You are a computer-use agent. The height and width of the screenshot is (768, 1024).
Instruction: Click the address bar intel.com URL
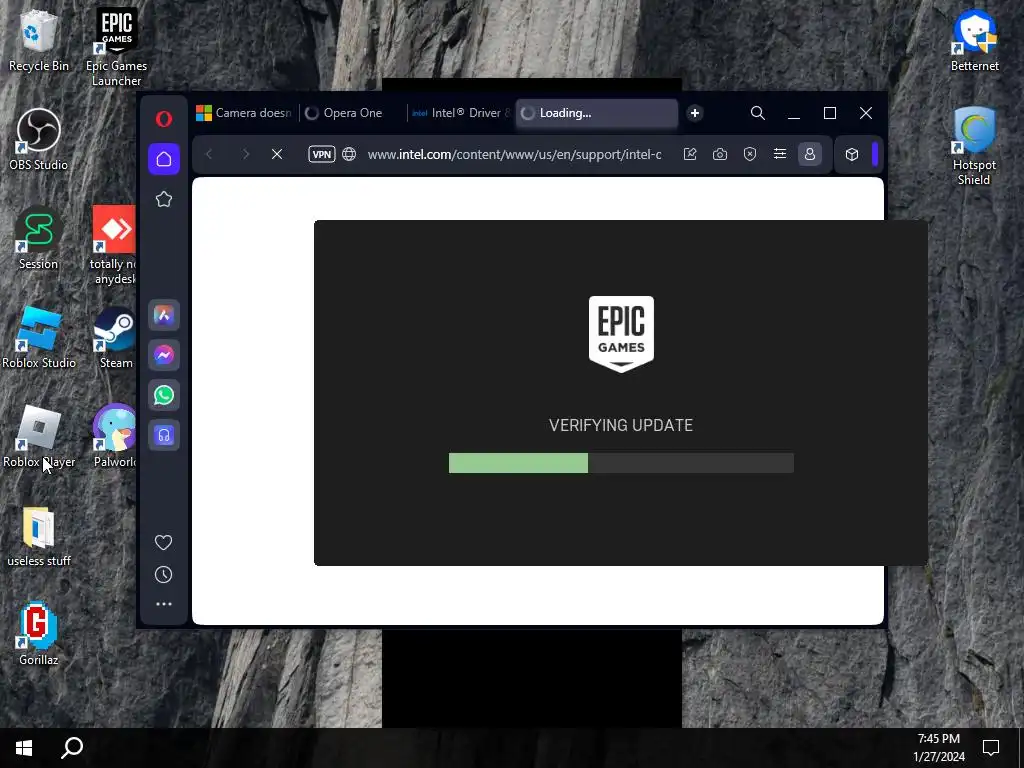point(515,154)
